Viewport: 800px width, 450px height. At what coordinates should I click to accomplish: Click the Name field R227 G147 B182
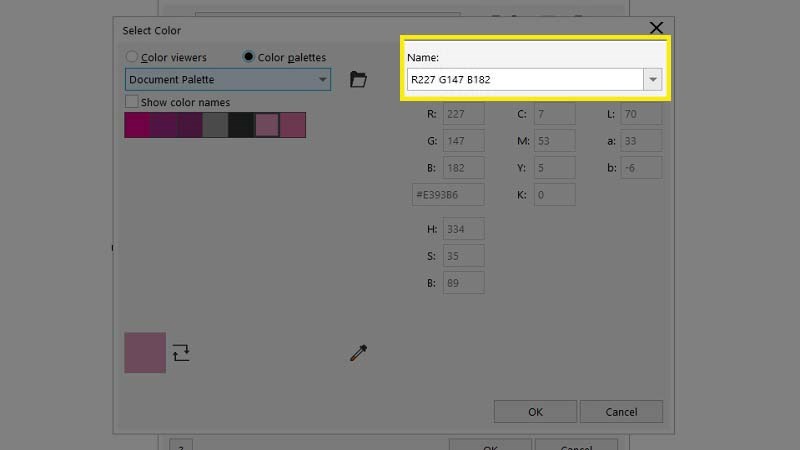pos(525,80)
